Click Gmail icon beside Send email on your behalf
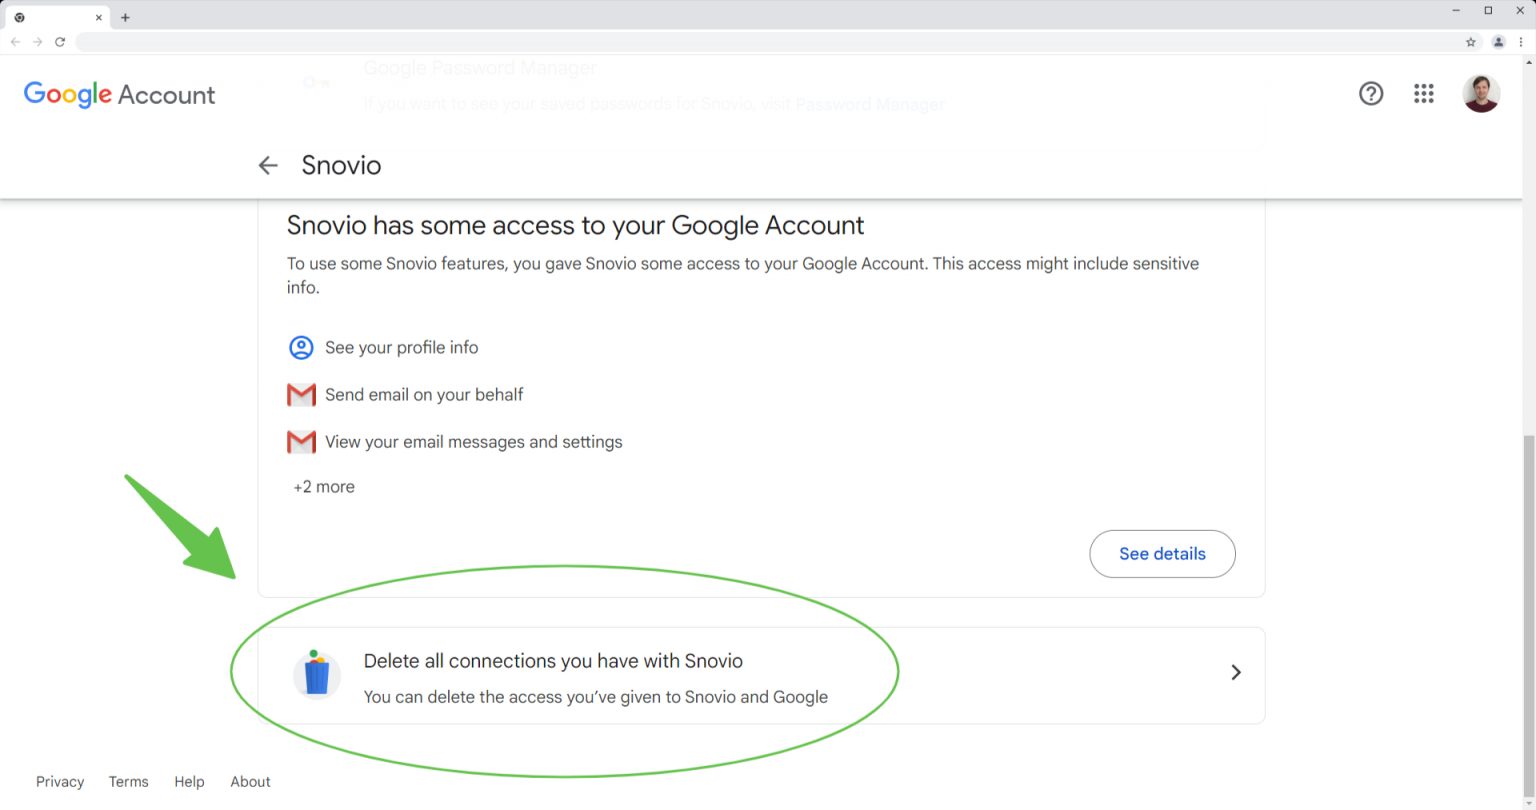 301,395
